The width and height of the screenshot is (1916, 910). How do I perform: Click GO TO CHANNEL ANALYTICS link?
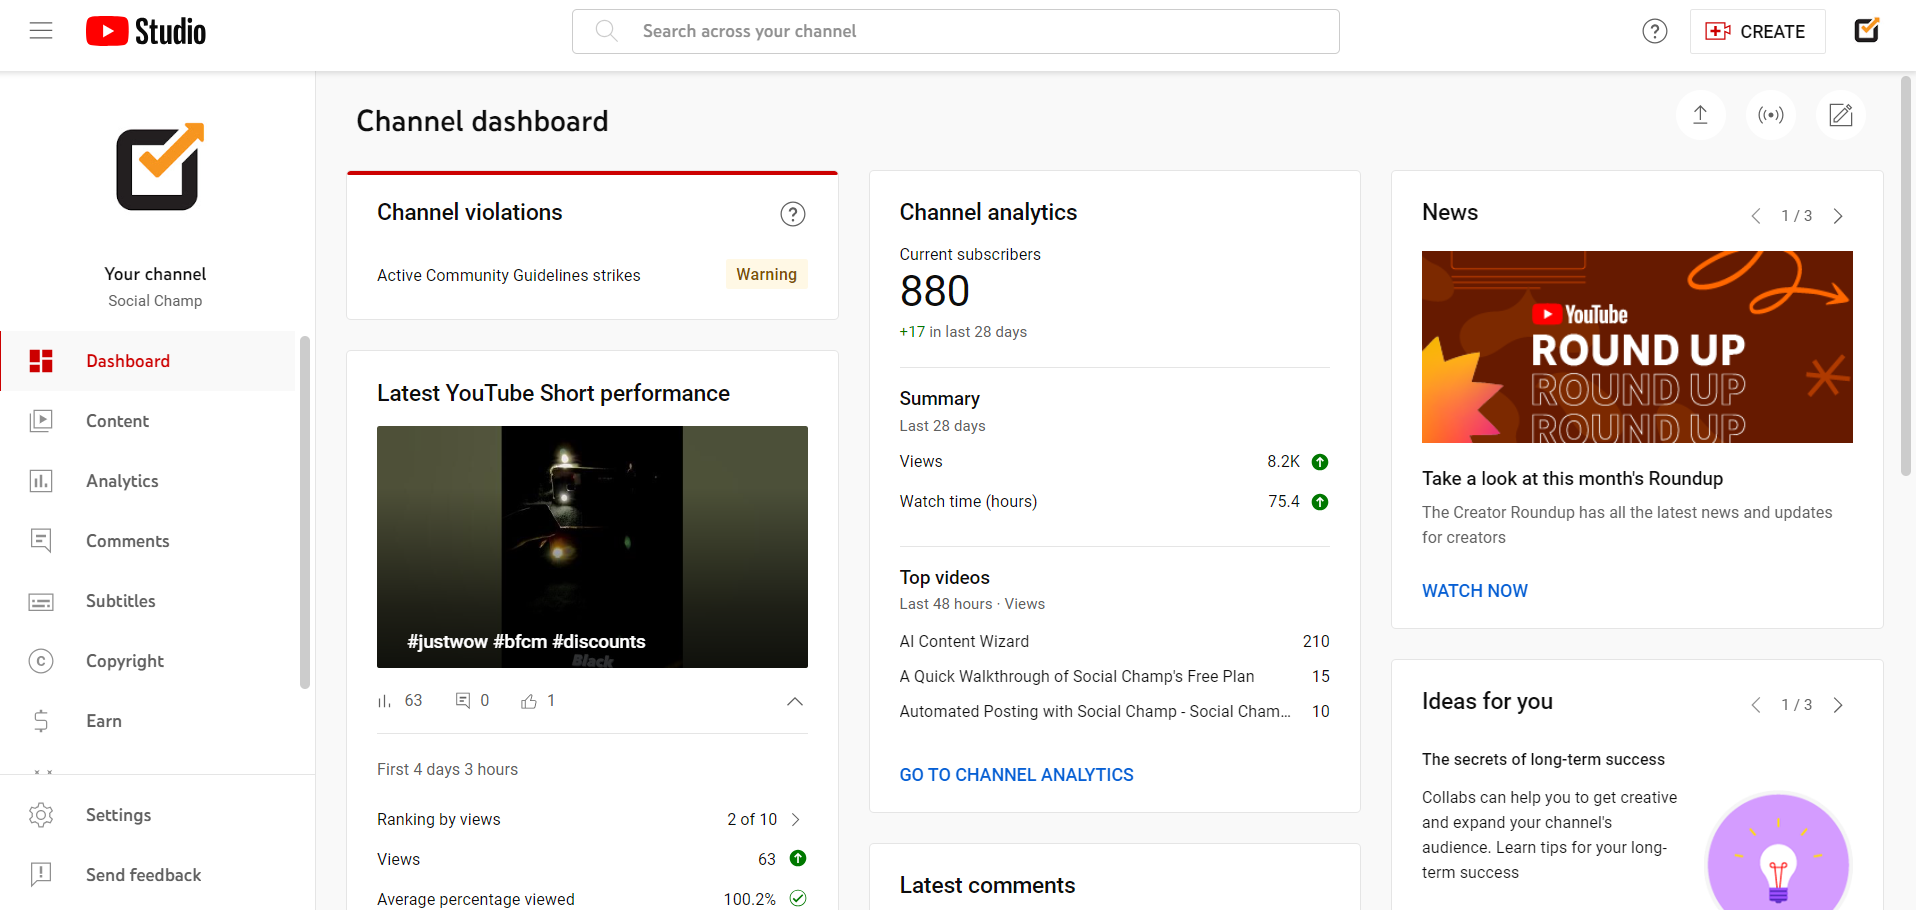[x=1016, y=774]
